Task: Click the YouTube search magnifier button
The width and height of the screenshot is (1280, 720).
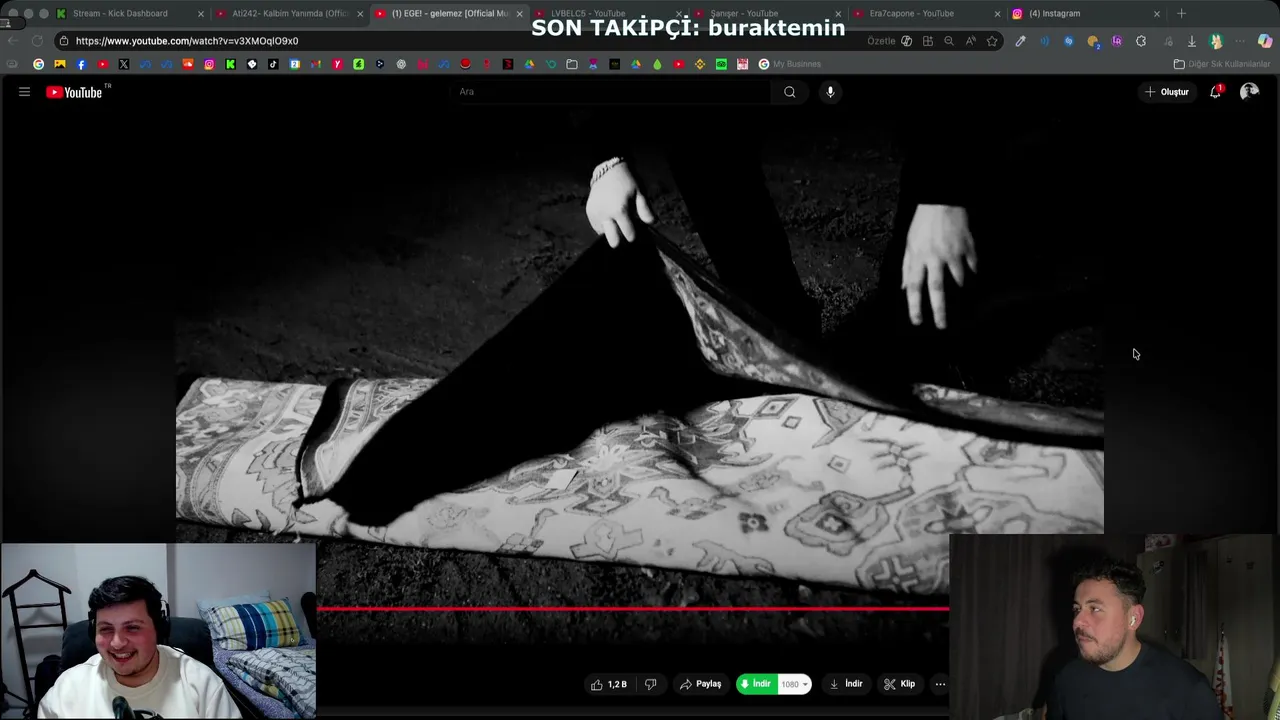Action: click(790, 92)
